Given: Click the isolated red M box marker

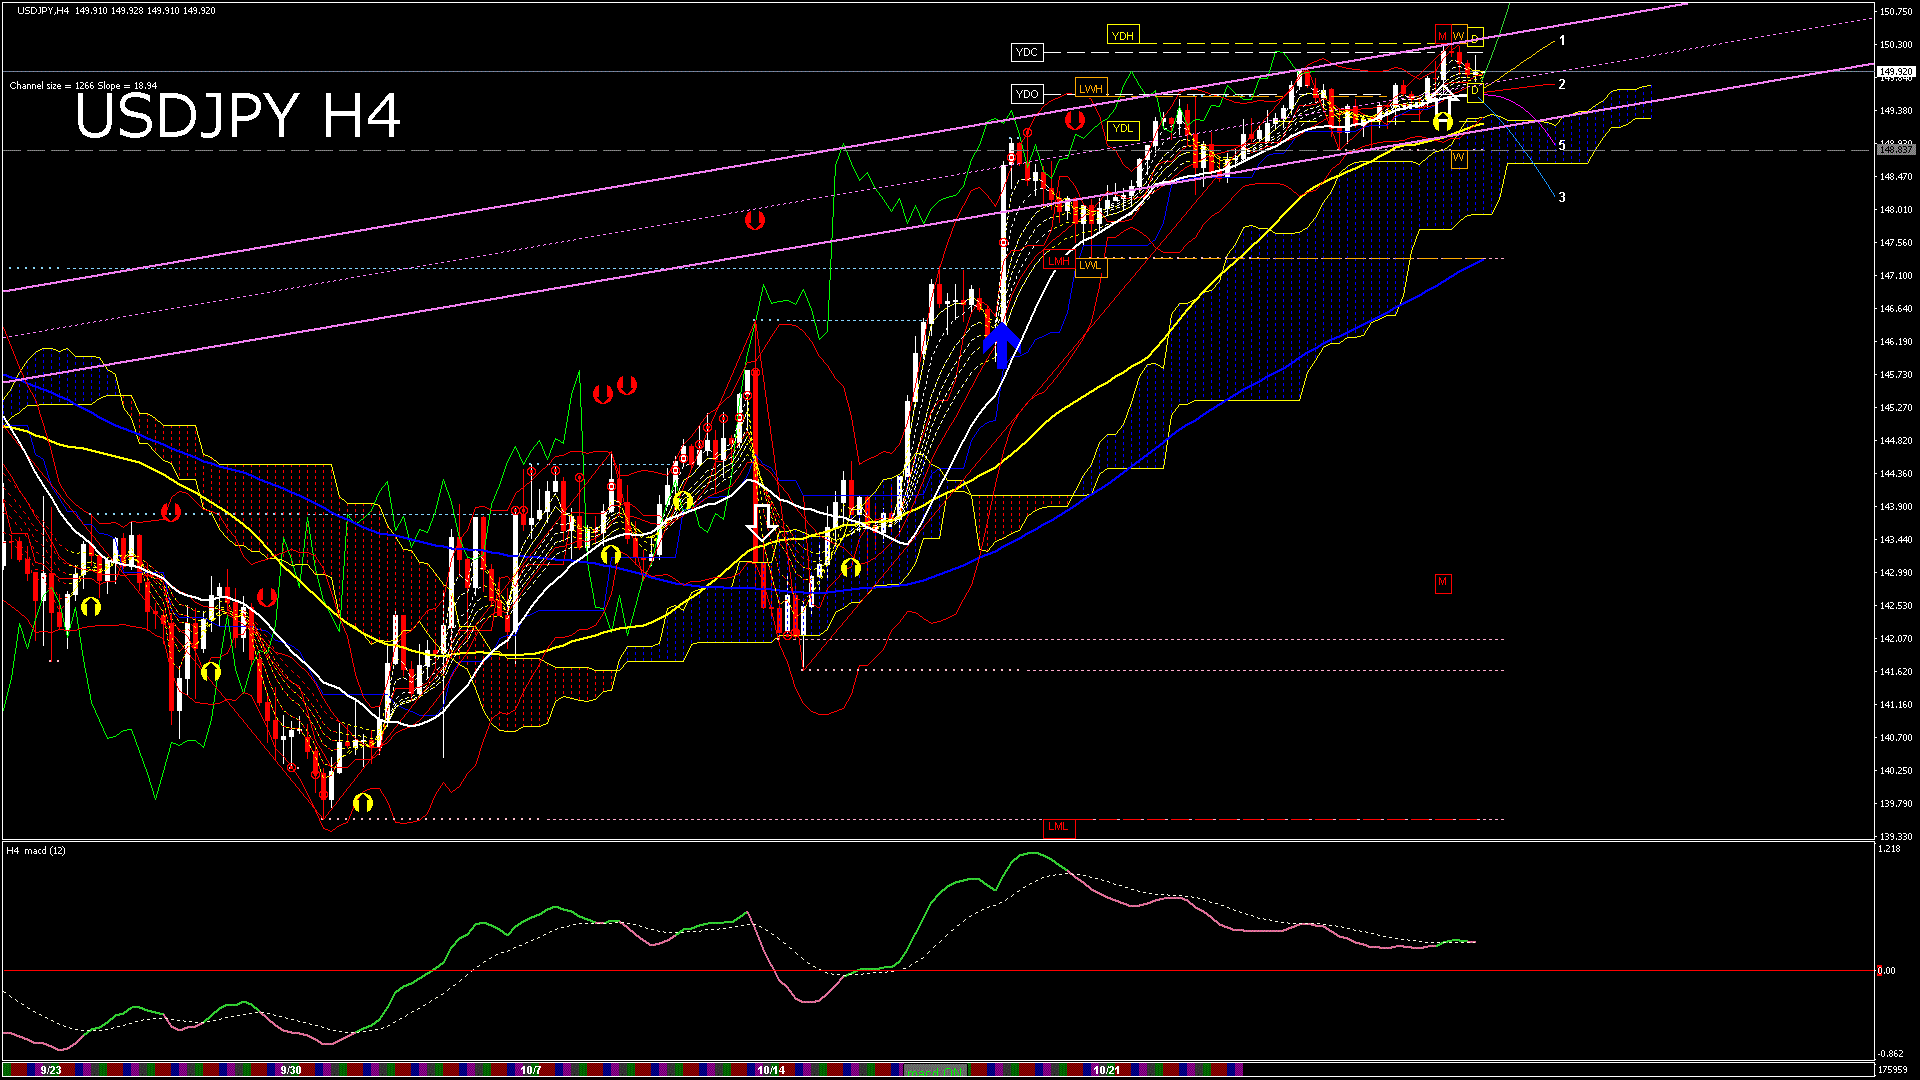Looking at the screenshot, I should 1442,582.
